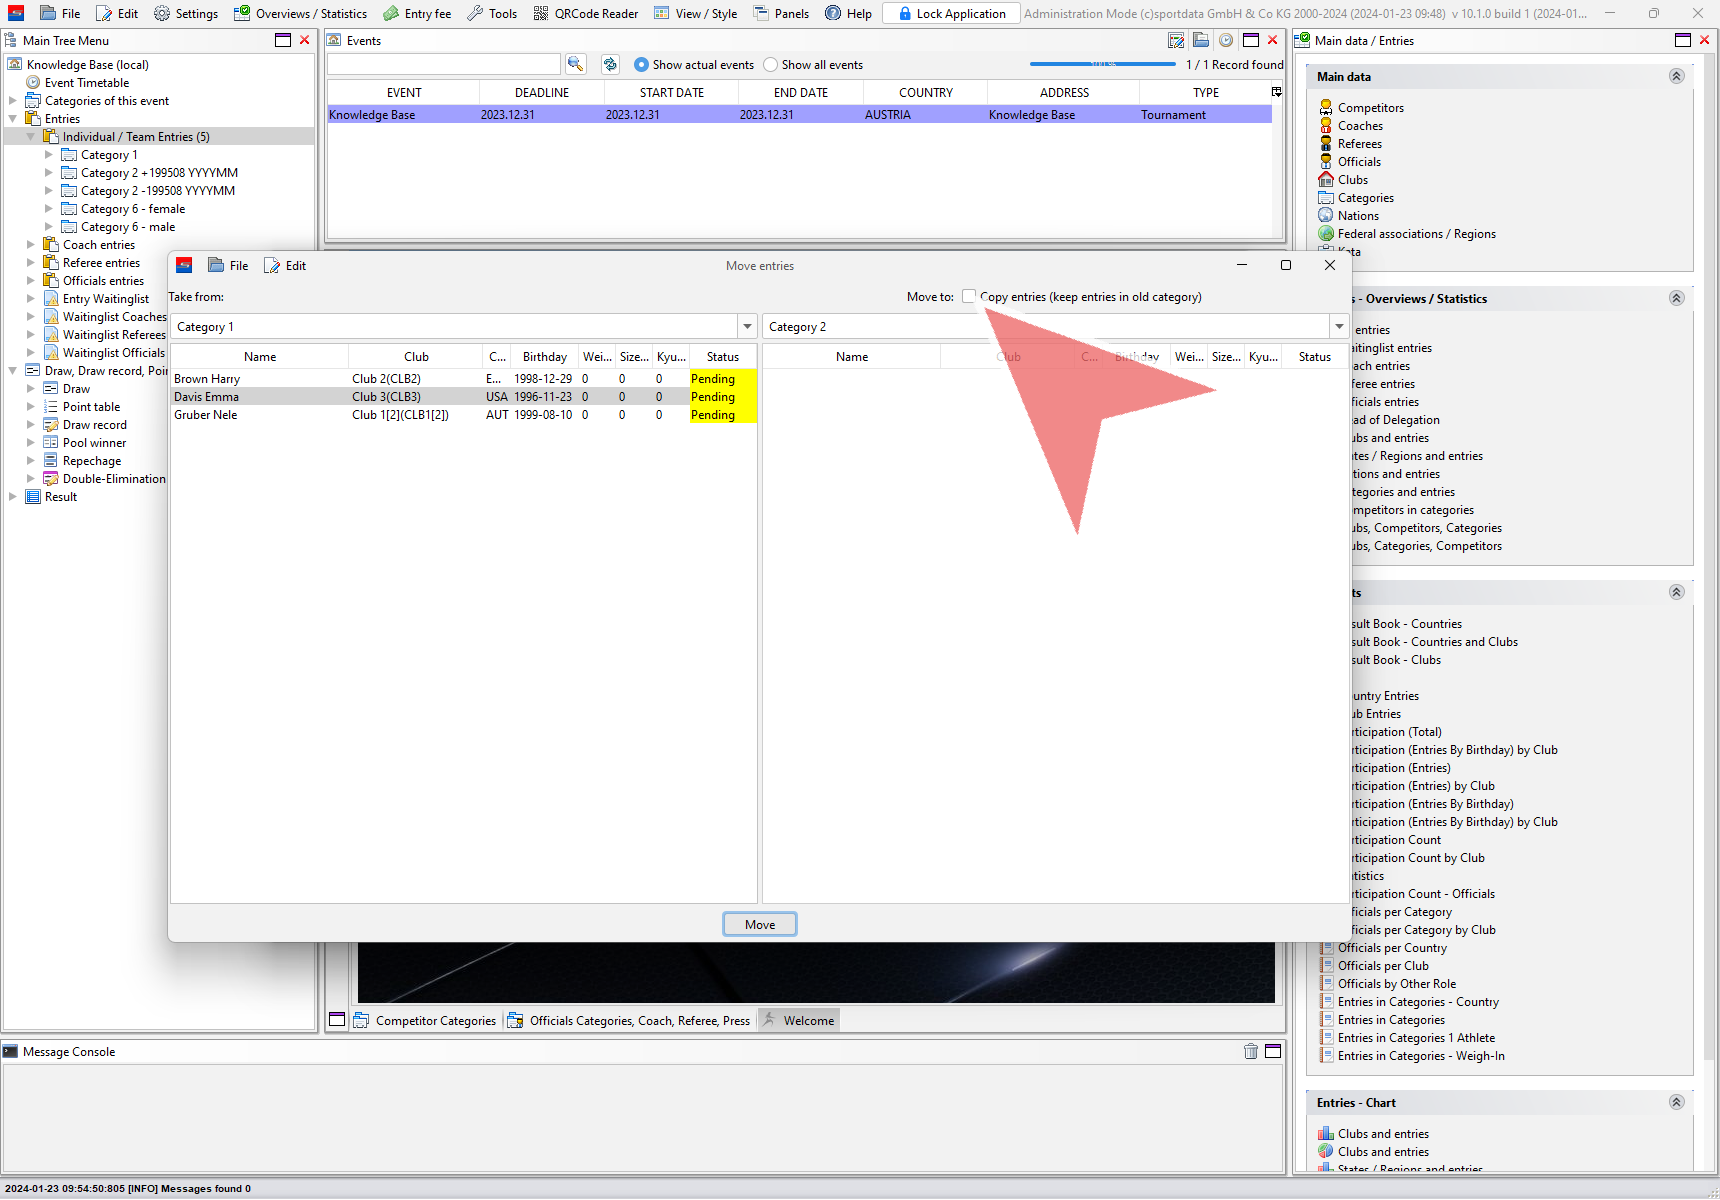The image size is (1720, 1200).
Task: Open Settings menu in main menu bar
Action: (186, 13)
